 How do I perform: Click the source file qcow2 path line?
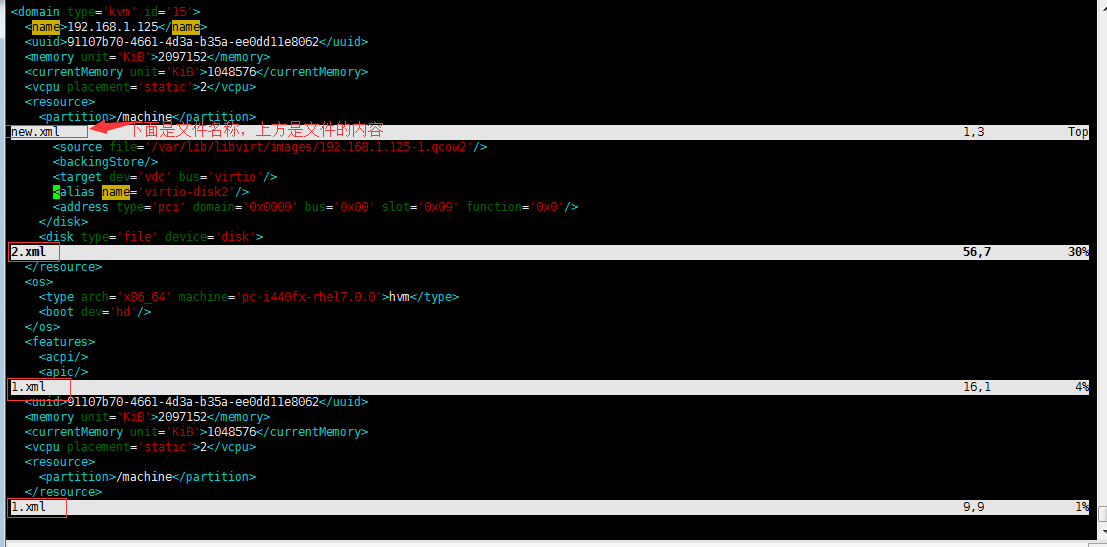(270, 147)
